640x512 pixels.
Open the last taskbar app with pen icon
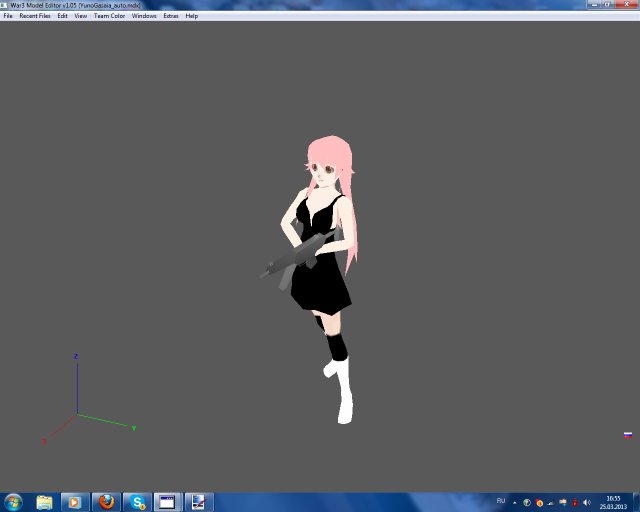pos(199,502)
